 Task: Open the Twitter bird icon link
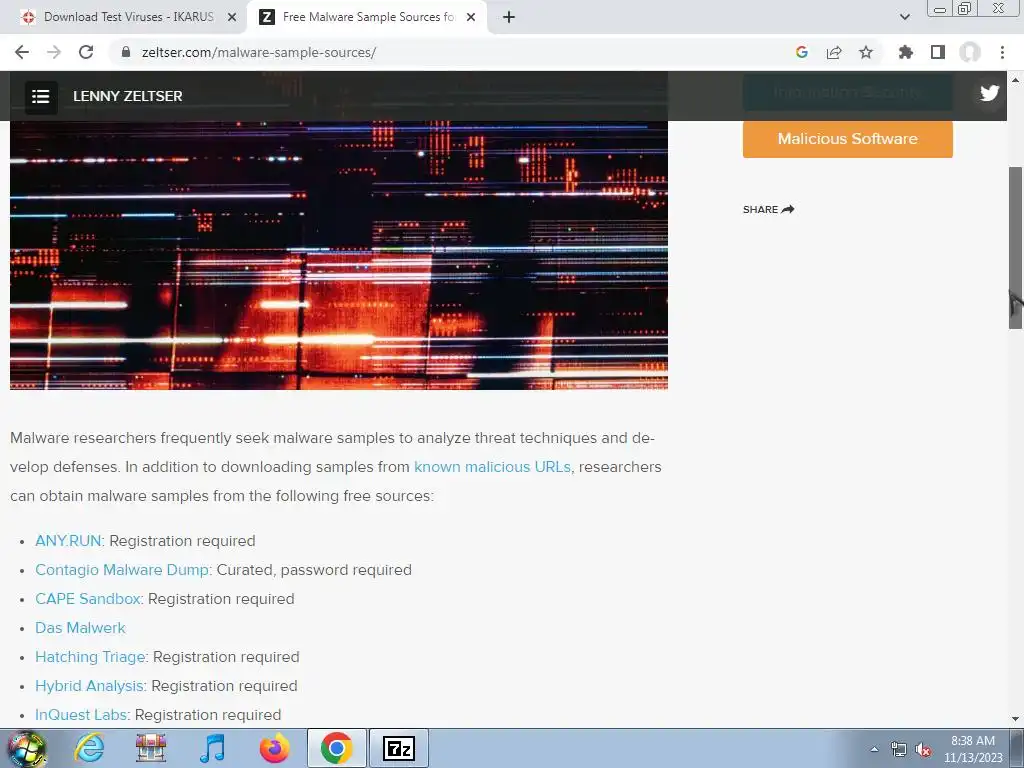(989, 93)
